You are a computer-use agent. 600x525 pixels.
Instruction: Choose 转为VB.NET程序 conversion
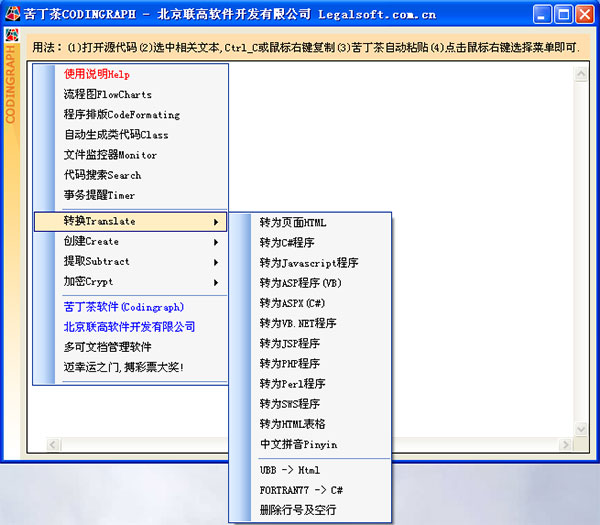click(x=310, y=323)
